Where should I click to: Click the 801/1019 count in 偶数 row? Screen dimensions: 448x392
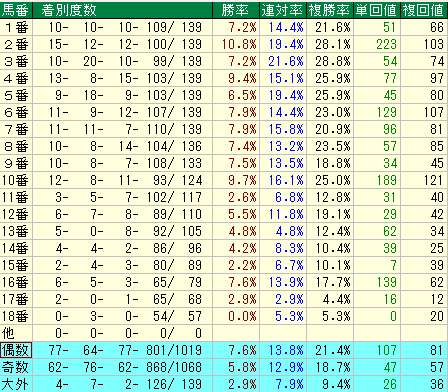[174, 350]
